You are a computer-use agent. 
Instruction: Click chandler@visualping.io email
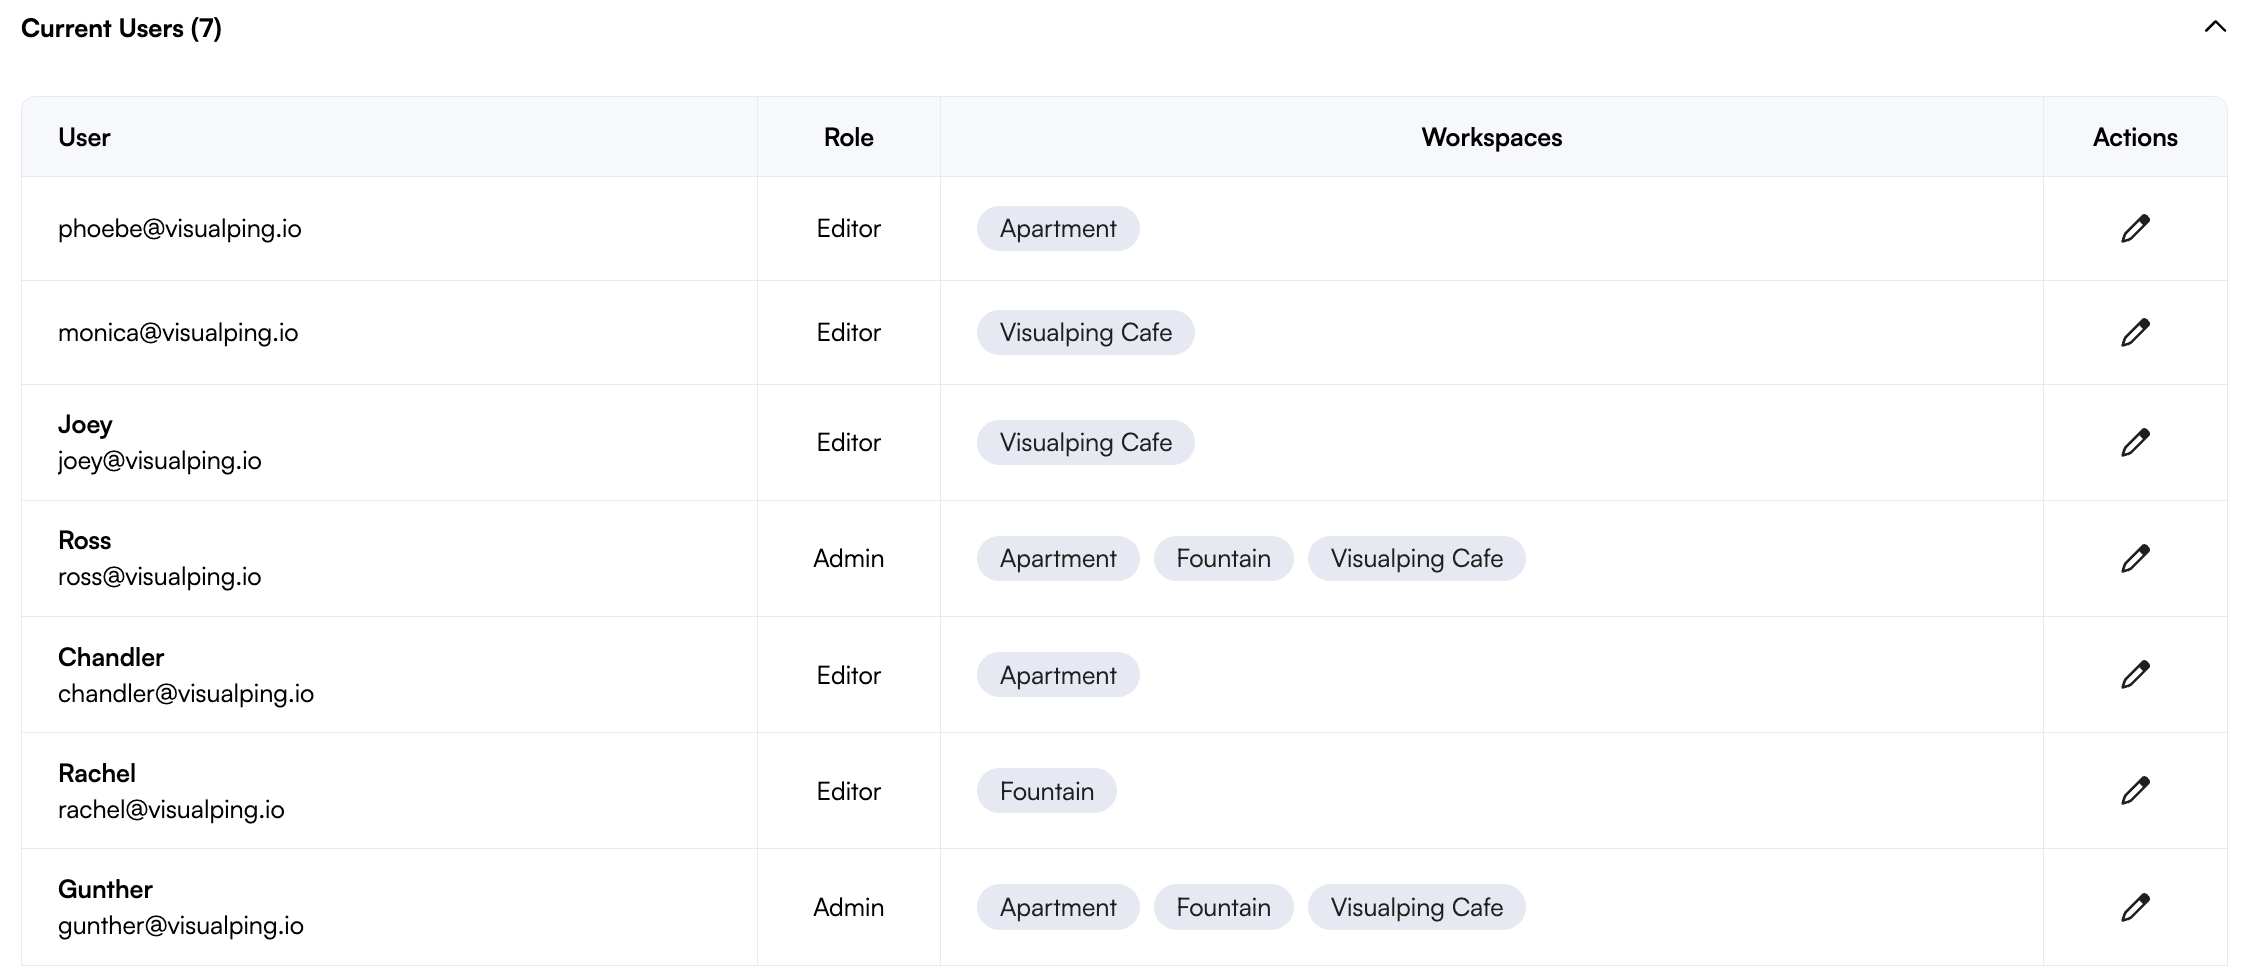186,693
